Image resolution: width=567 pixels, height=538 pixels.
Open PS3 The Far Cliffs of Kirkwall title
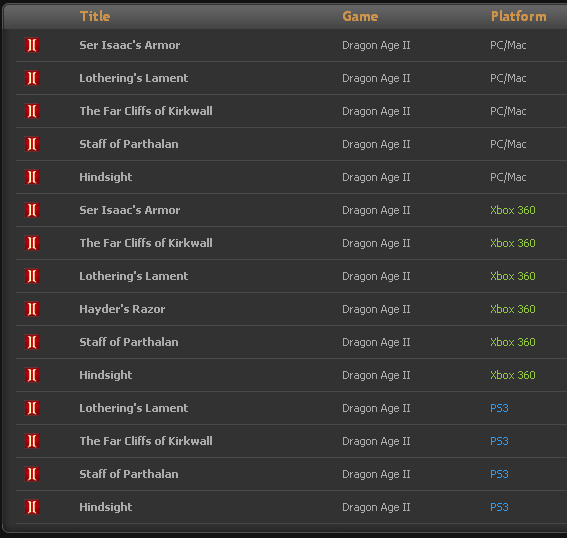coord(146,441)
